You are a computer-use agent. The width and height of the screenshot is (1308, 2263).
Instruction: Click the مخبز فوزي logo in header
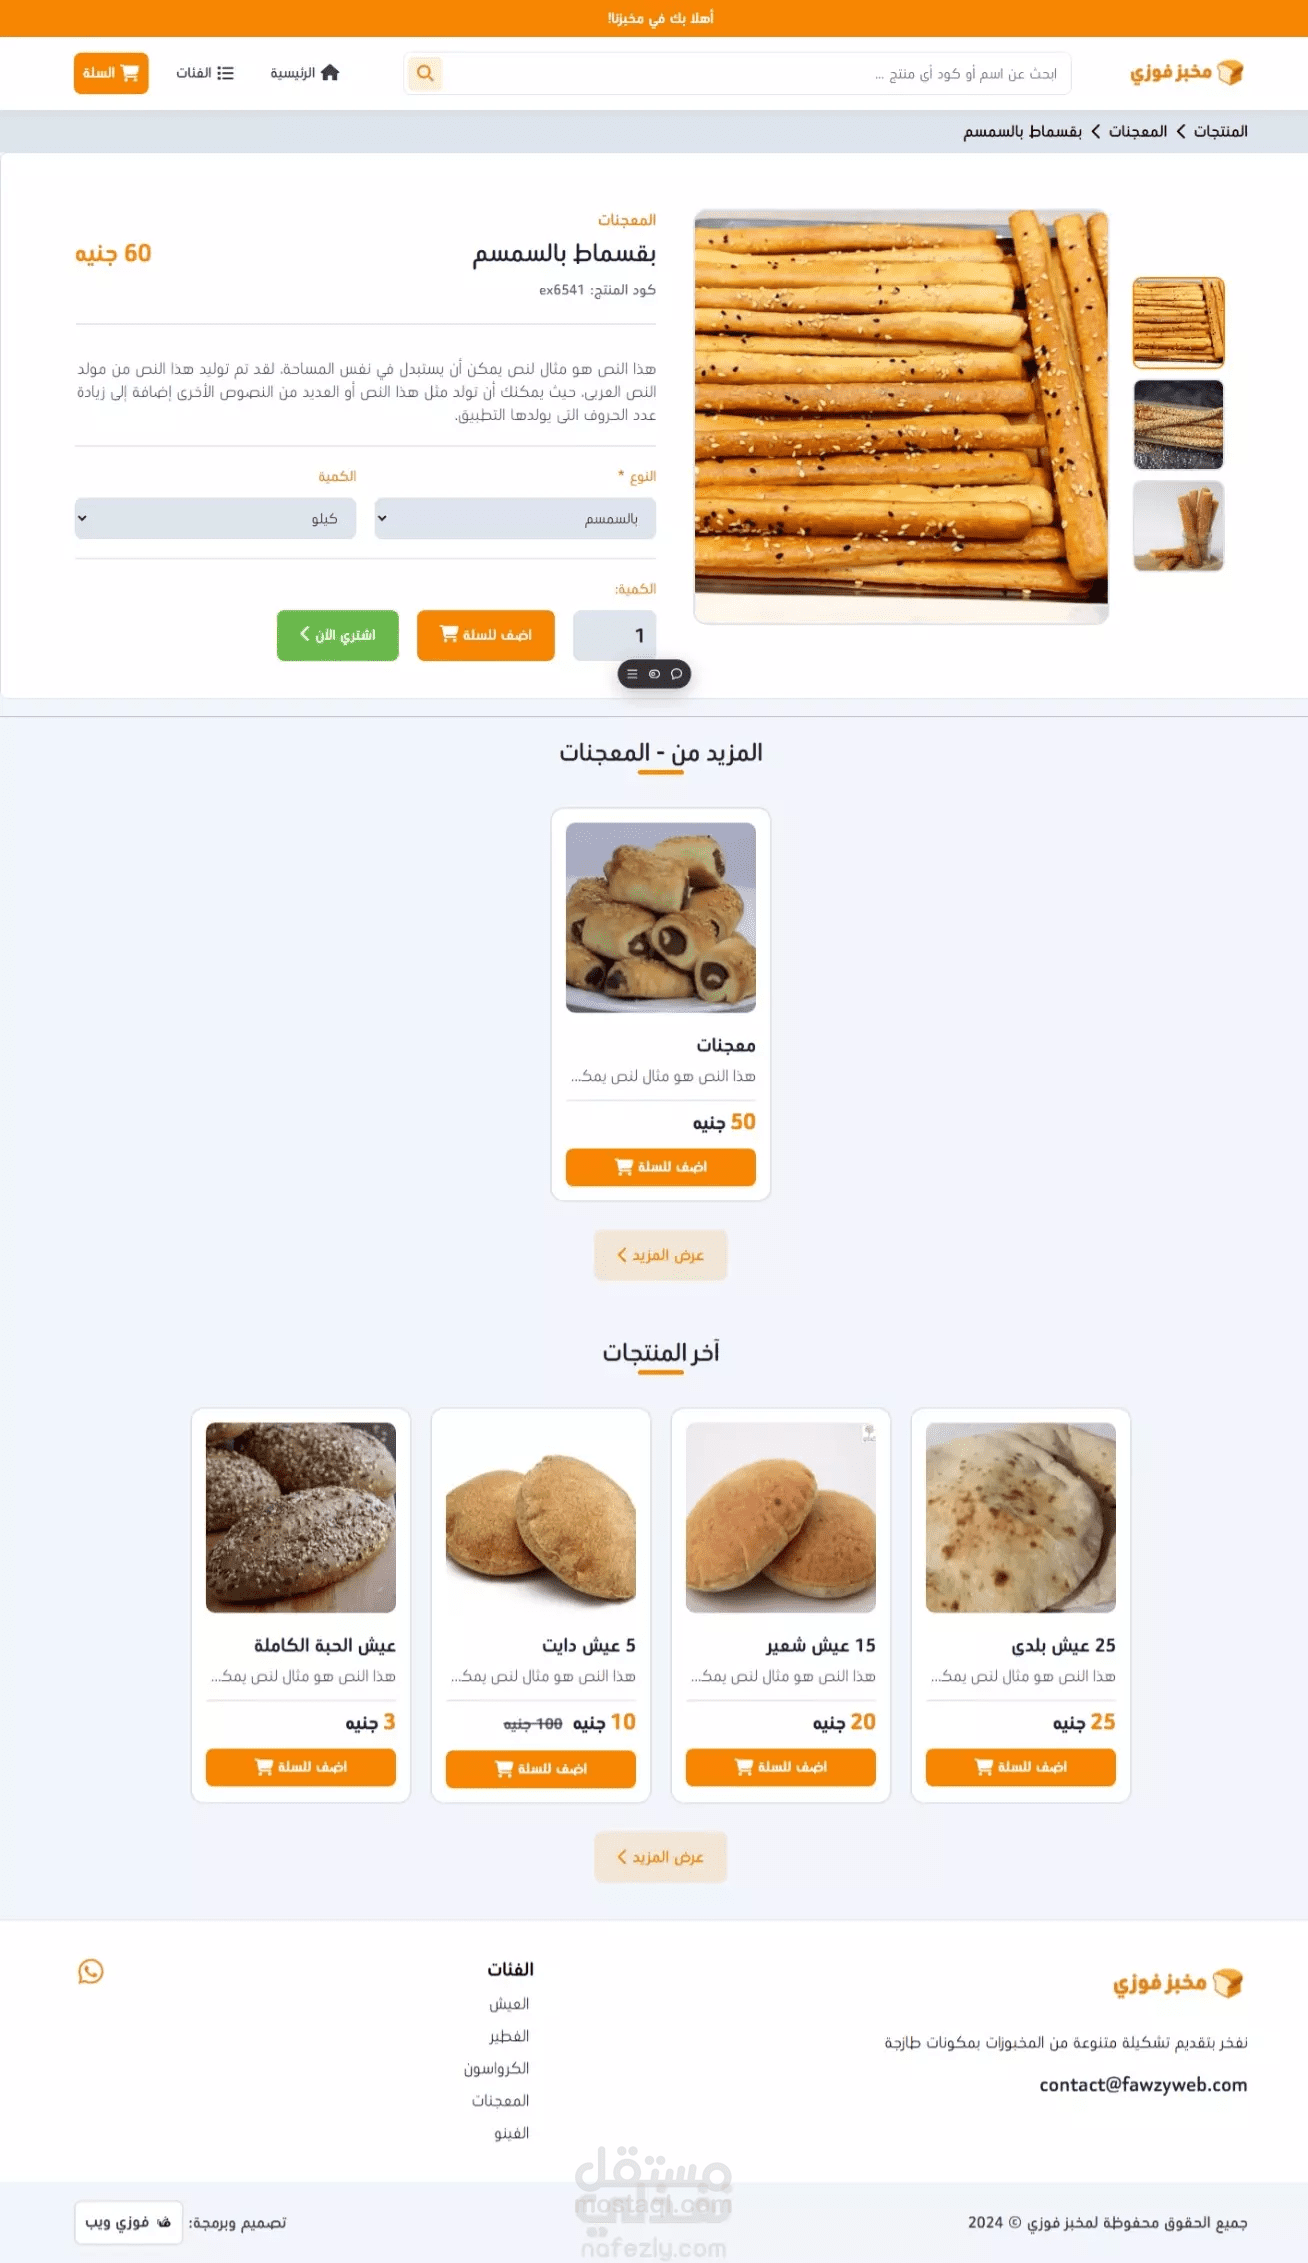1187,72
